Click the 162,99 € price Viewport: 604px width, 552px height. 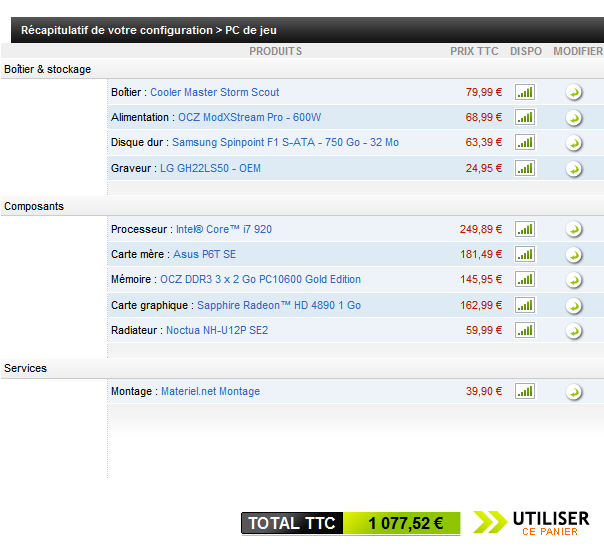pyautogui.click(x=481, y=305)
